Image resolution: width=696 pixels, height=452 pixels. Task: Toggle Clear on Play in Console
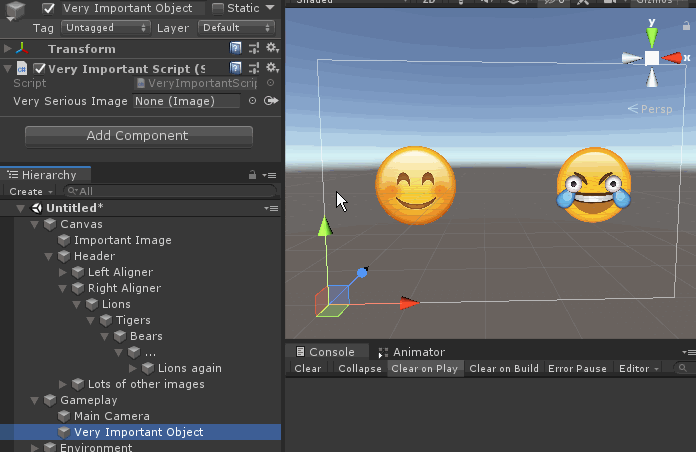(x=424, y=369)
